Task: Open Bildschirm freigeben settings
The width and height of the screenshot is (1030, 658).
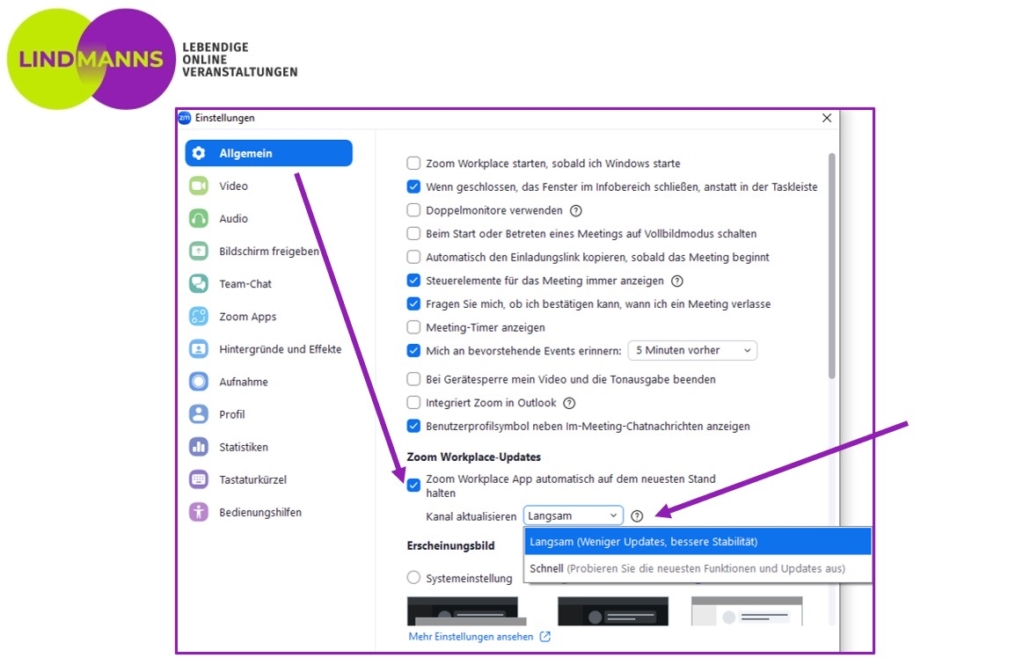Action: click(x=269, y=251)
